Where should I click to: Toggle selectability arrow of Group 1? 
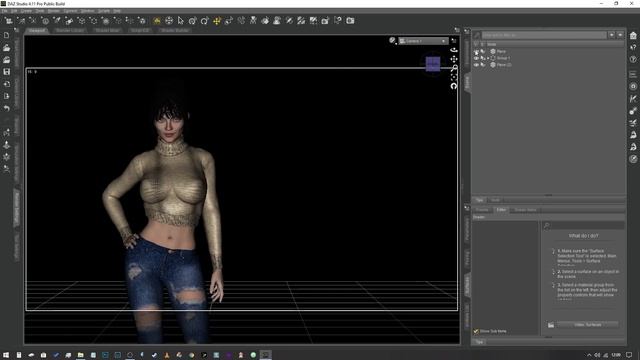(482, 58)
